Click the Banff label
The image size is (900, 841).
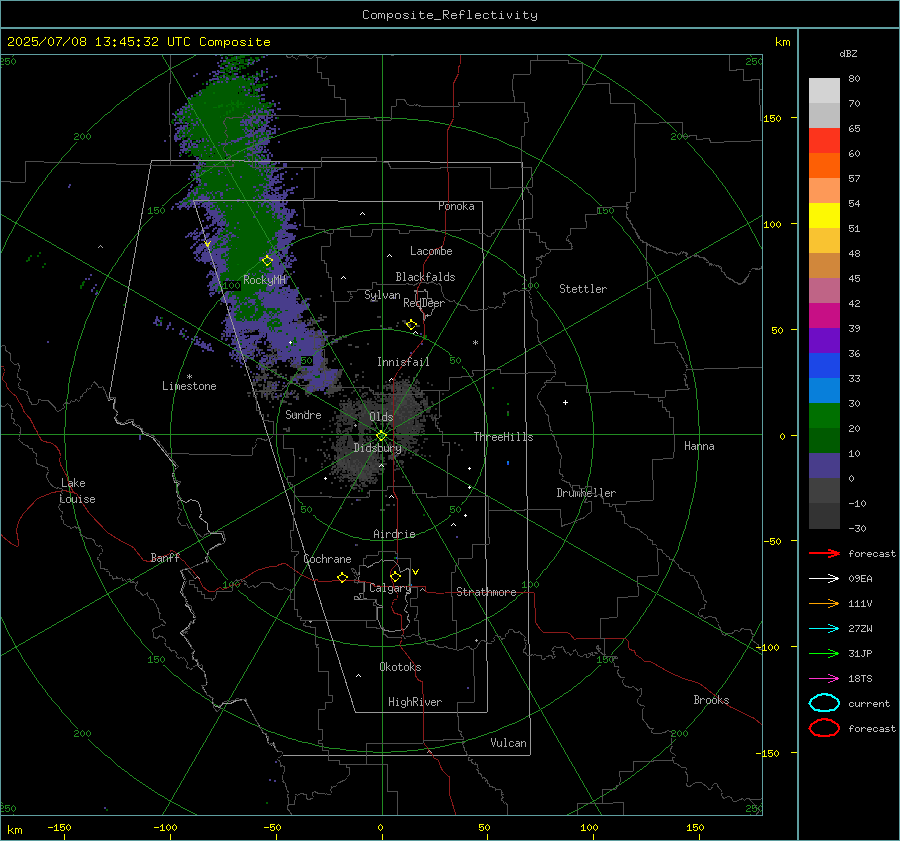(x=165, y=558)
